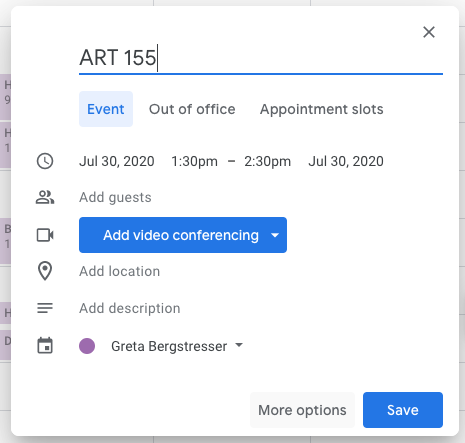Screen dimensions: 465x443
Task: Switch to Appointment slots tab
Action: pos(322,109)
